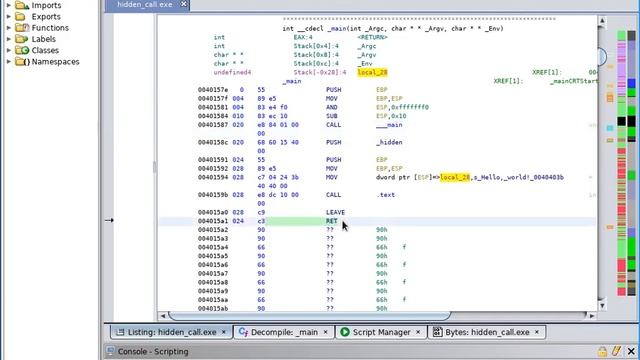Click the _mainCRTStartup XREF reference

coord(573,81)
